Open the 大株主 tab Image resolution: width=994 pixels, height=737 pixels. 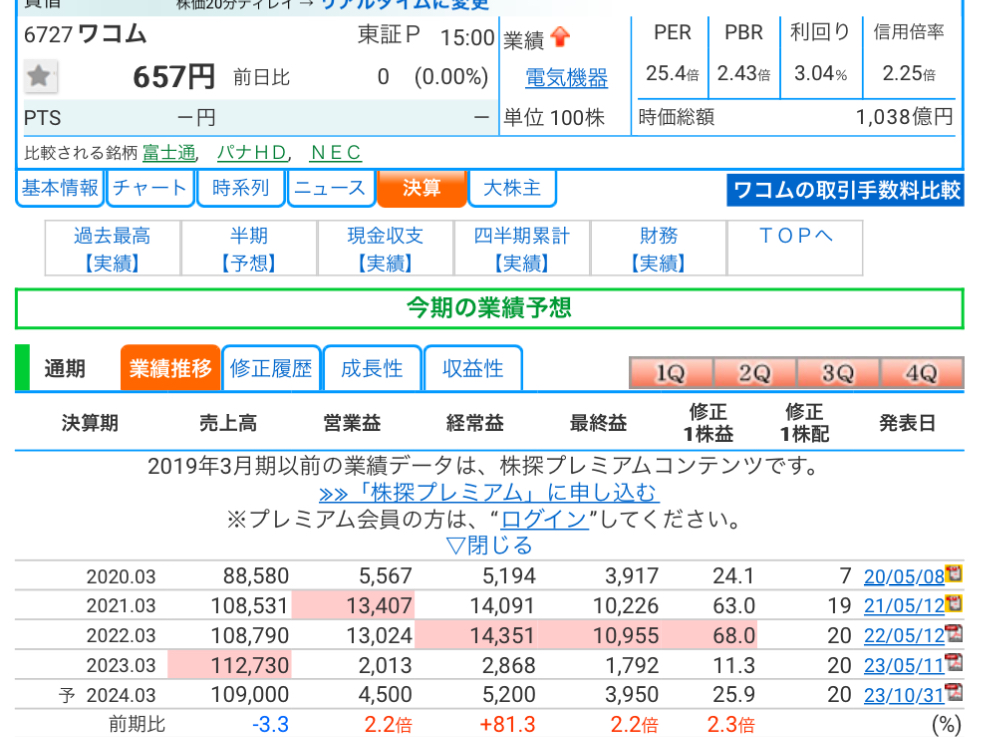pyautogui.click(x=512, y=188)
